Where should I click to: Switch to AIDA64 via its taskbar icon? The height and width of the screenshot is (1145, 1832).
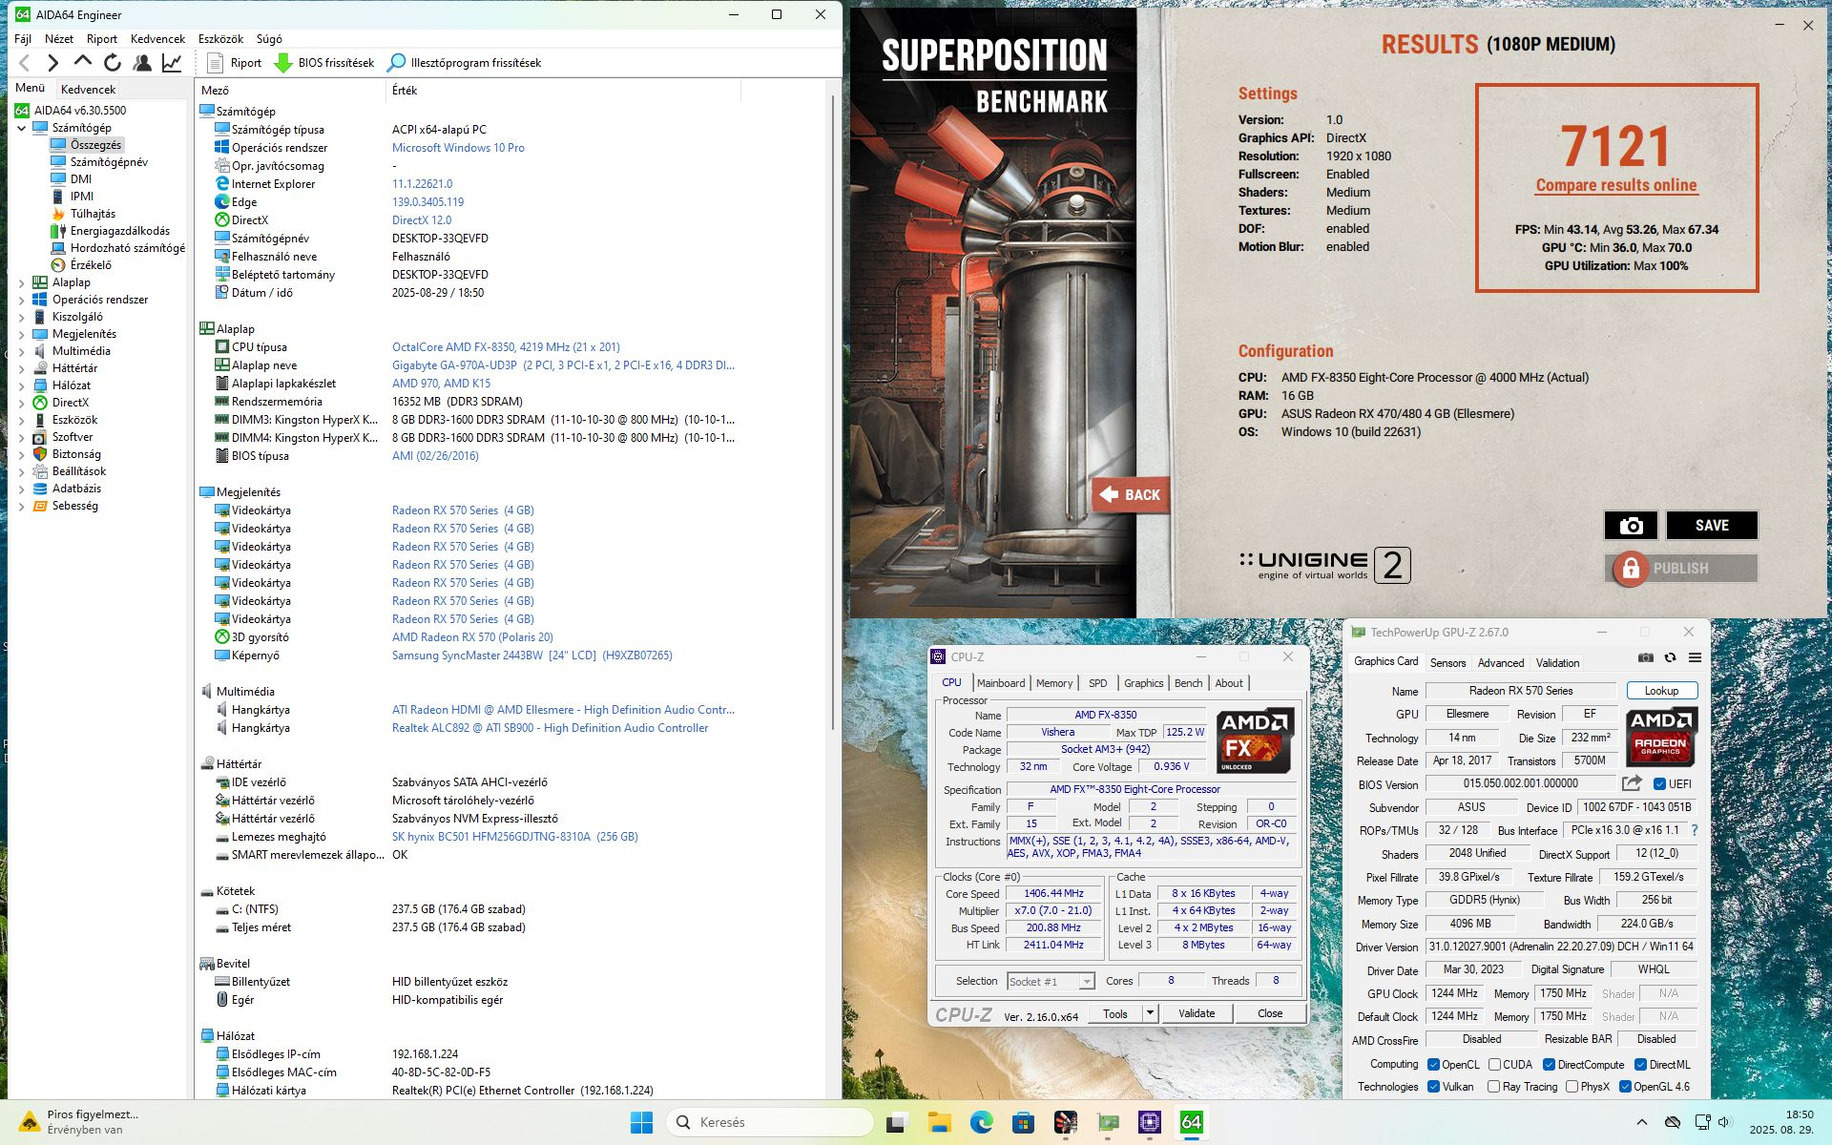[1191, 1122]
